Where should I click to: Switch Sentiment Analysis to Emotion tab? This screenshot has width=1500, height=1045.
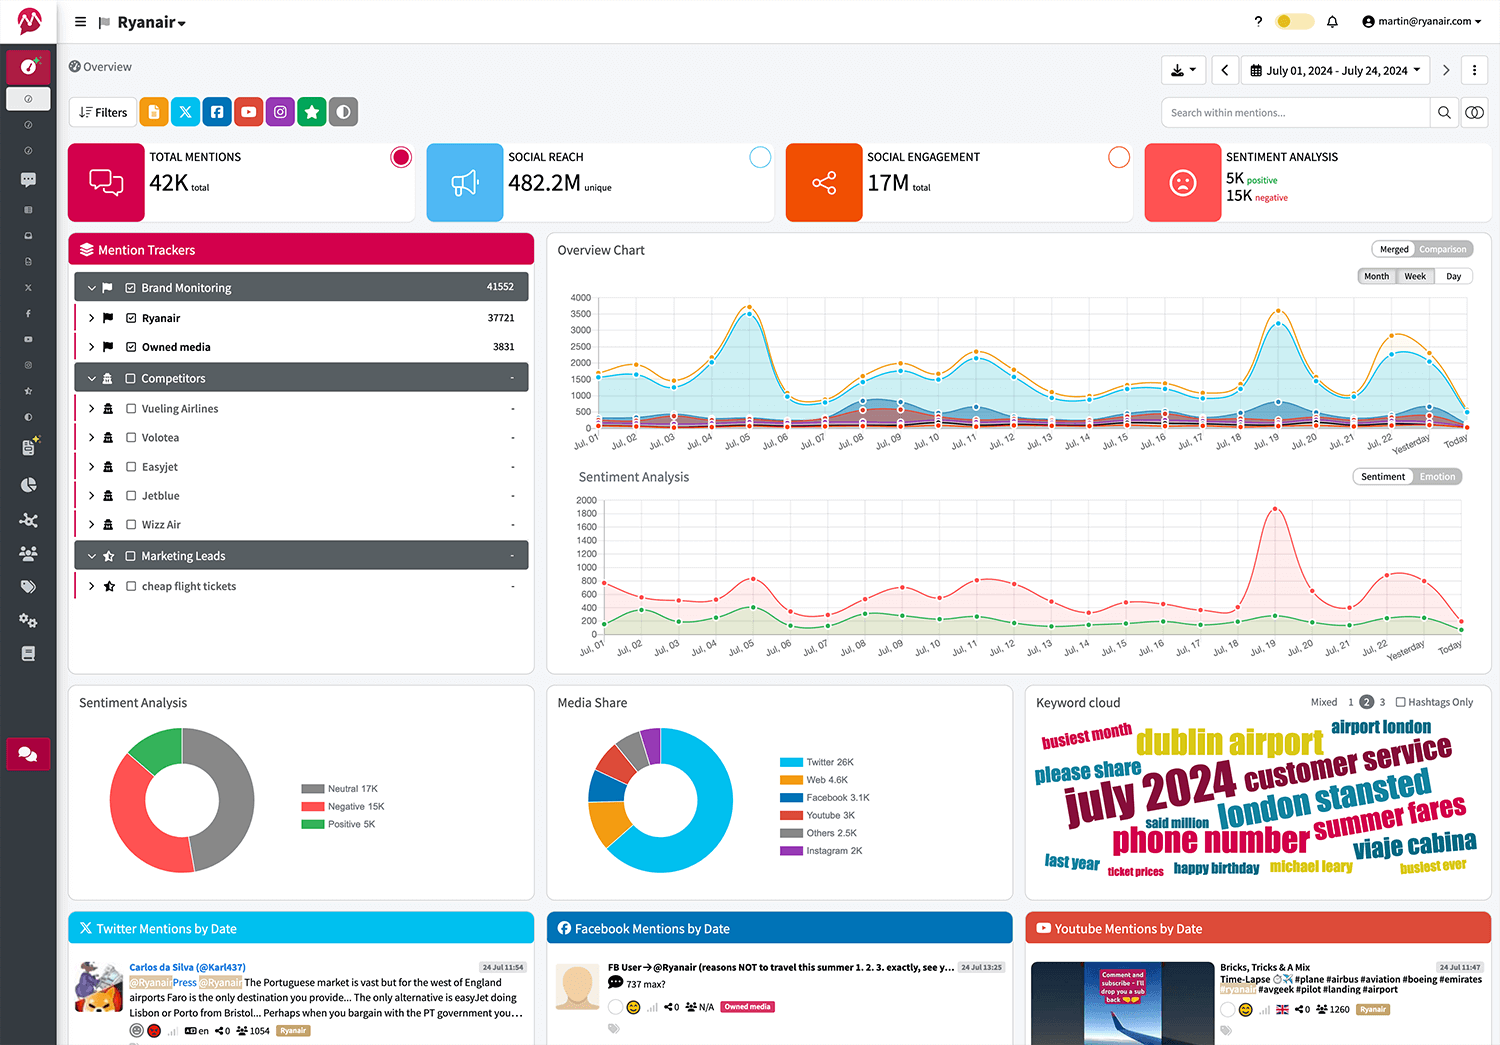click(1437, 476)
